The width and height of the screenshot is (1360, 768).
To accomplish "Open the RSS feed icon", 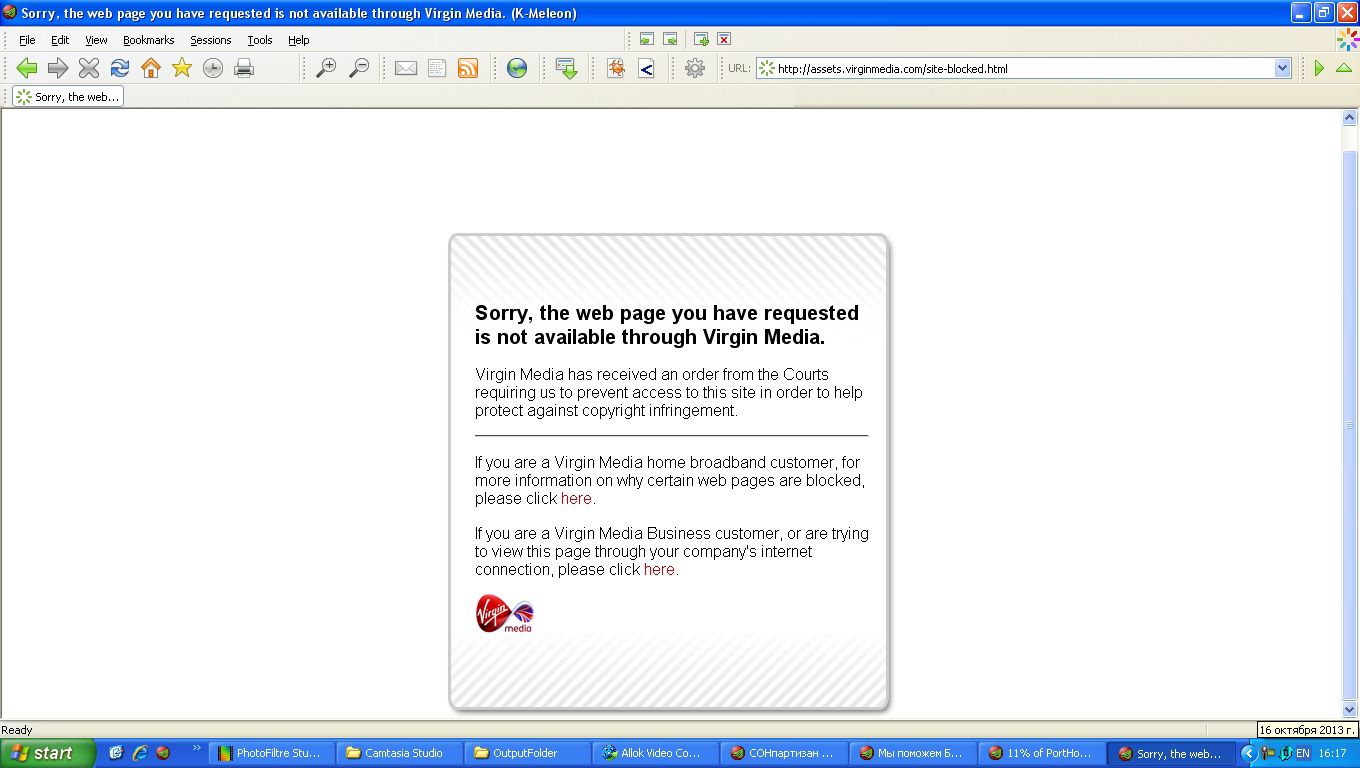I will (x=468, y=68).
